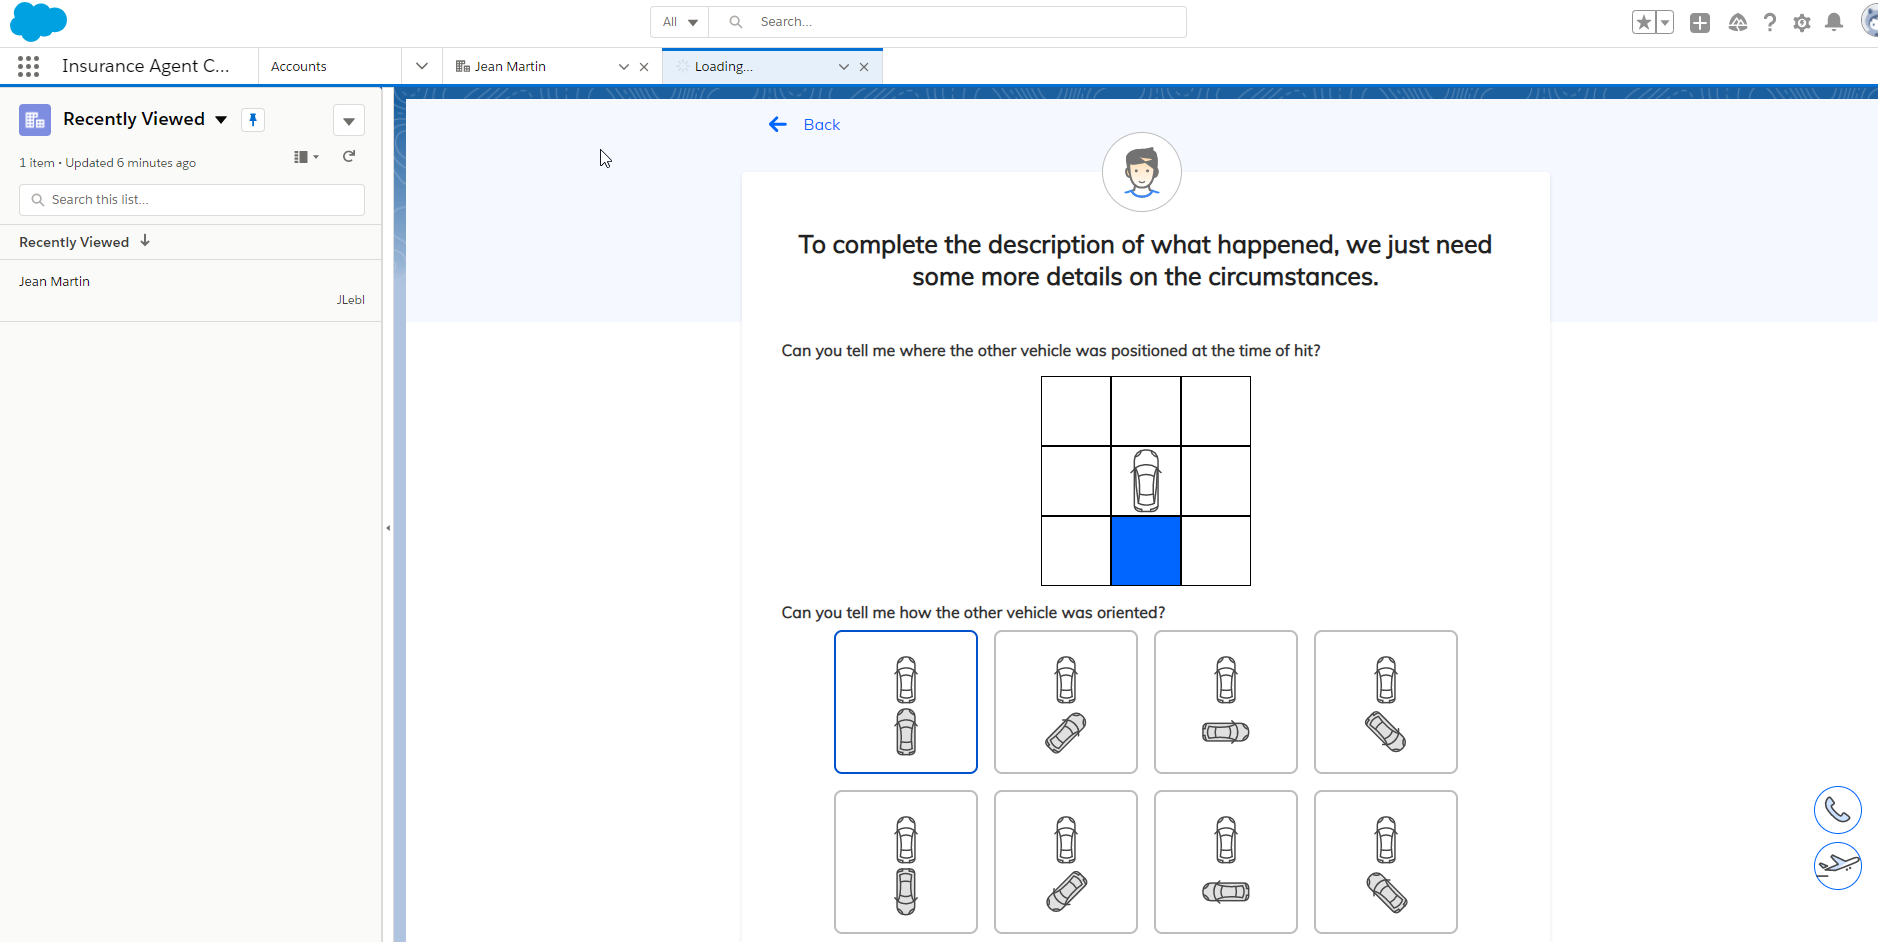Pin the Recently Viewed list view
Viewport: 1878px width, 942px height.
tap(253, 120)
